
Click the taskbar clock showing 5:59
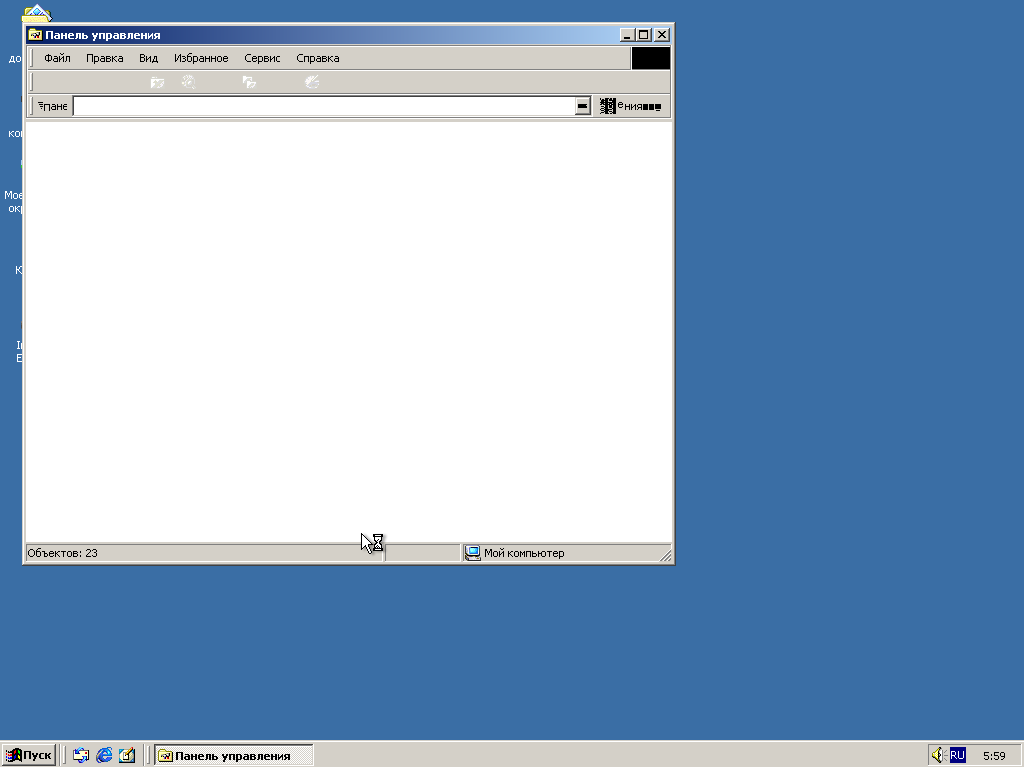pos(994,756)
